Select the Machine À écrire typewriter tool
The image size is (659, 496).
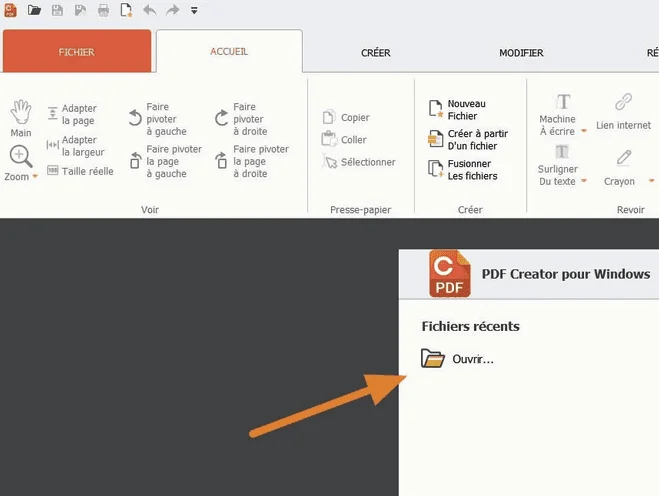click(x=558, y=114)
